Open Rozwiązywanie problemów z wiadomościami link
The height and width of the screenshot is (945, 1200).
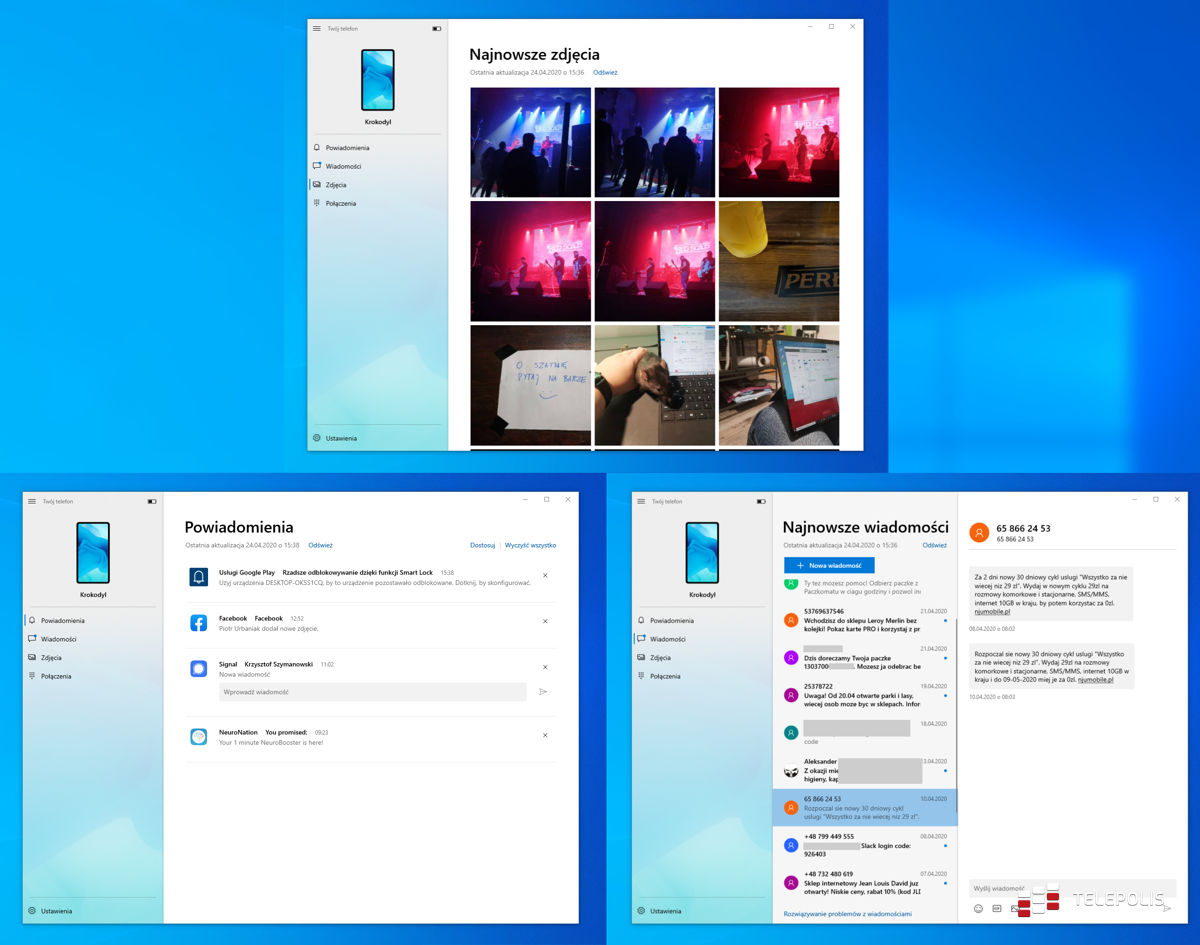click(847, 913)
